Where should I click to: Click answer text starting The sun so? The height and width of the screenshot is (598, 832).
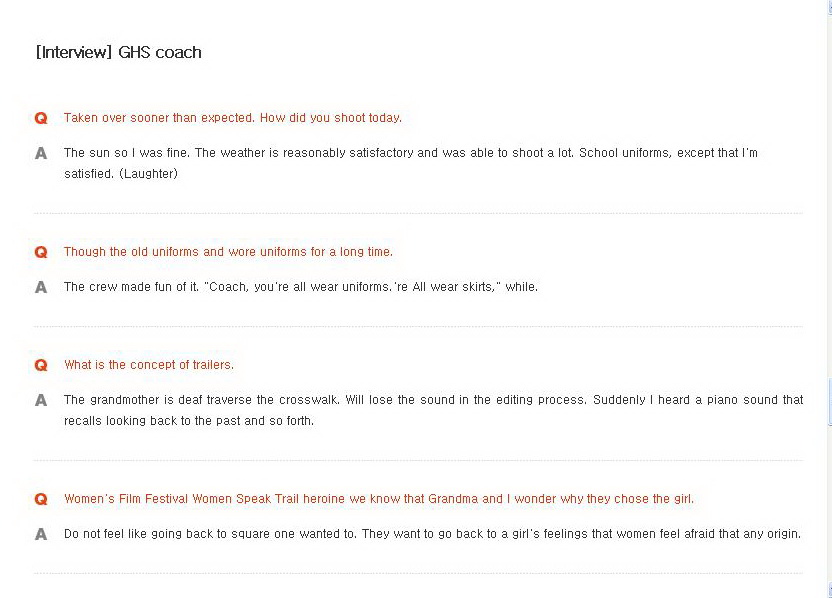tap(411, 163)
